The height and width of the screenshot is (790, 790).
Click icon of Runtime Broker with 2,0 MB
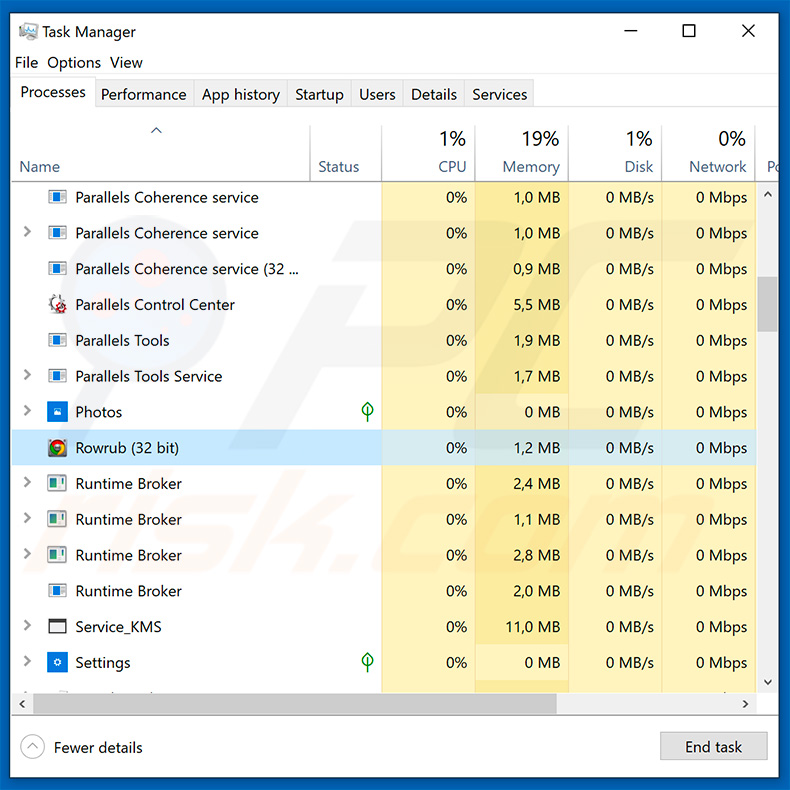57,590
